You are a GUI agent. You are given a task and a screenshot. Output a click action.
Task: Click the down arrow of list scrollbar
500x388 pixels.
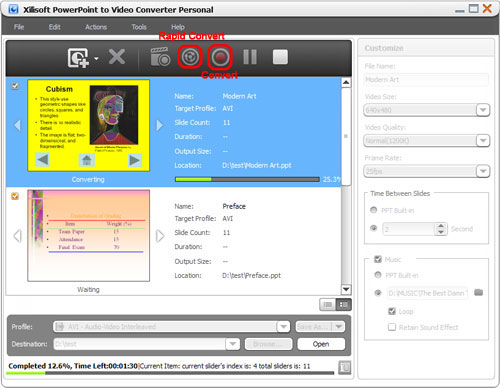[346, 289]
